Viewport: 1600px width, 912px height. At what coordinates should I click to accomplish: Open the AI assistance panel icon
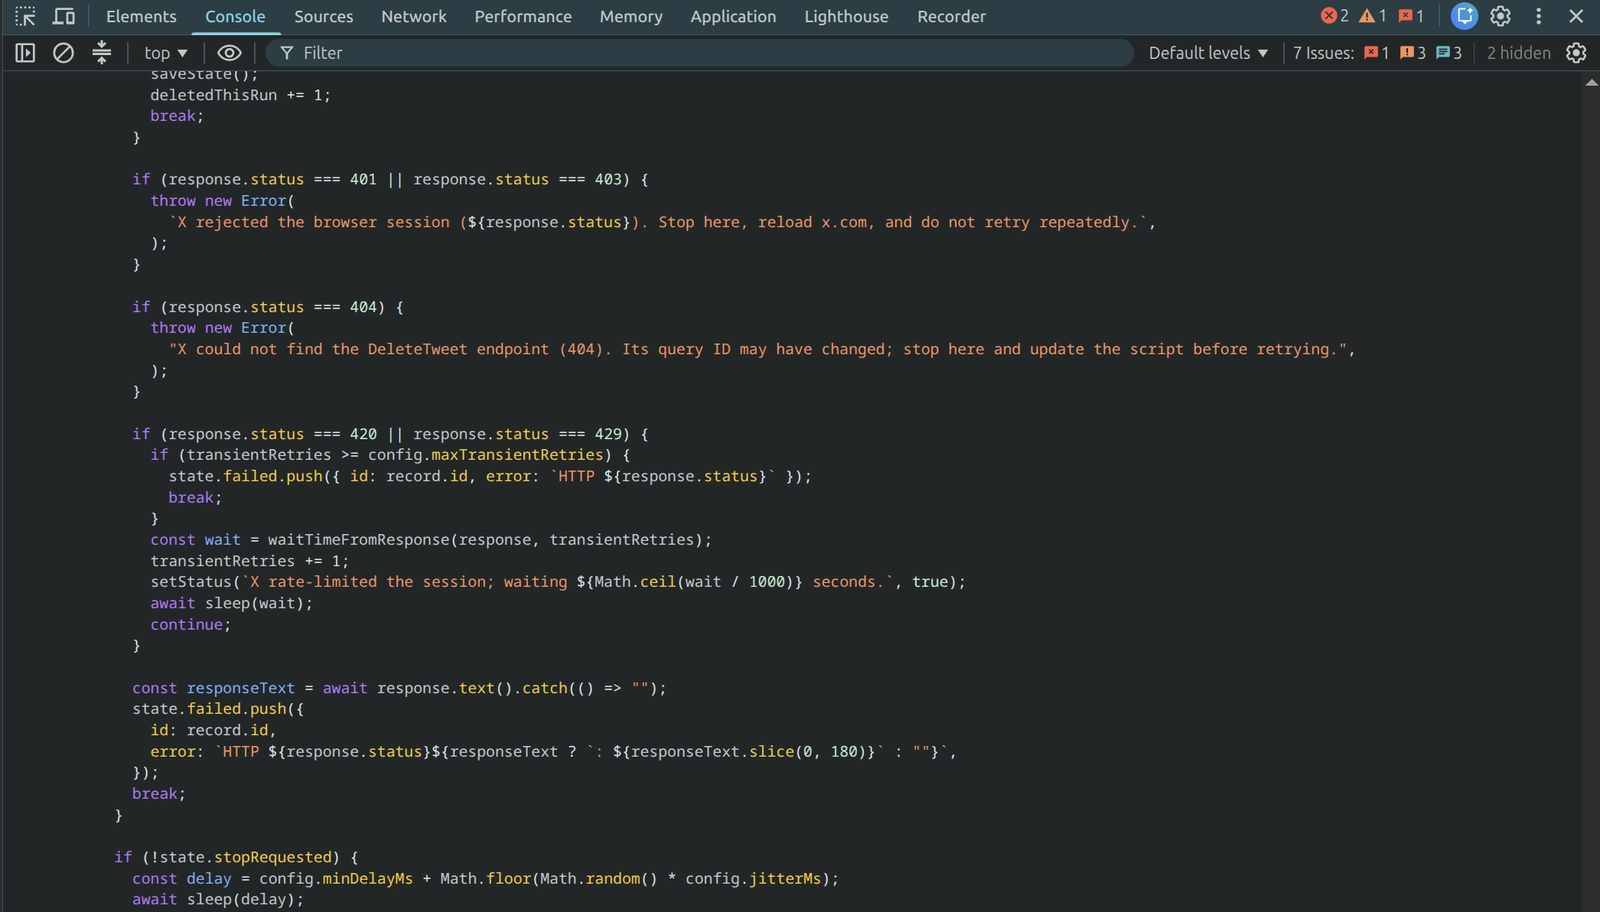(x=1464, y=16)
